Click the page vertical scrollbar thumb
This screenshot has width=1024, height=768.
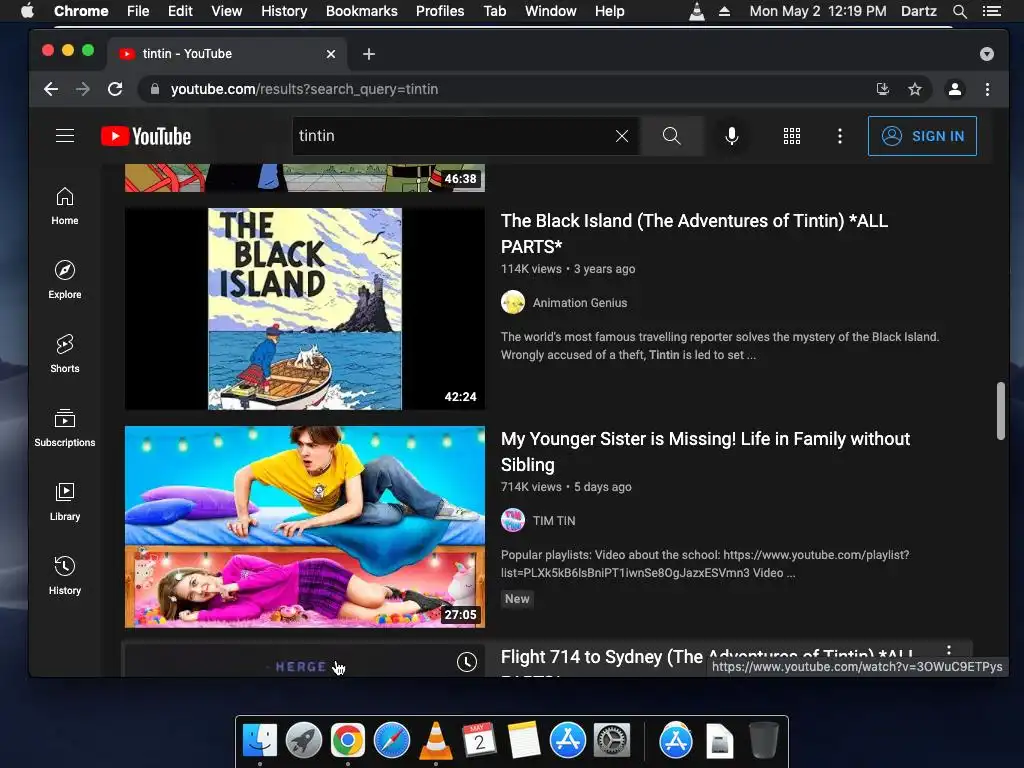1000,411
